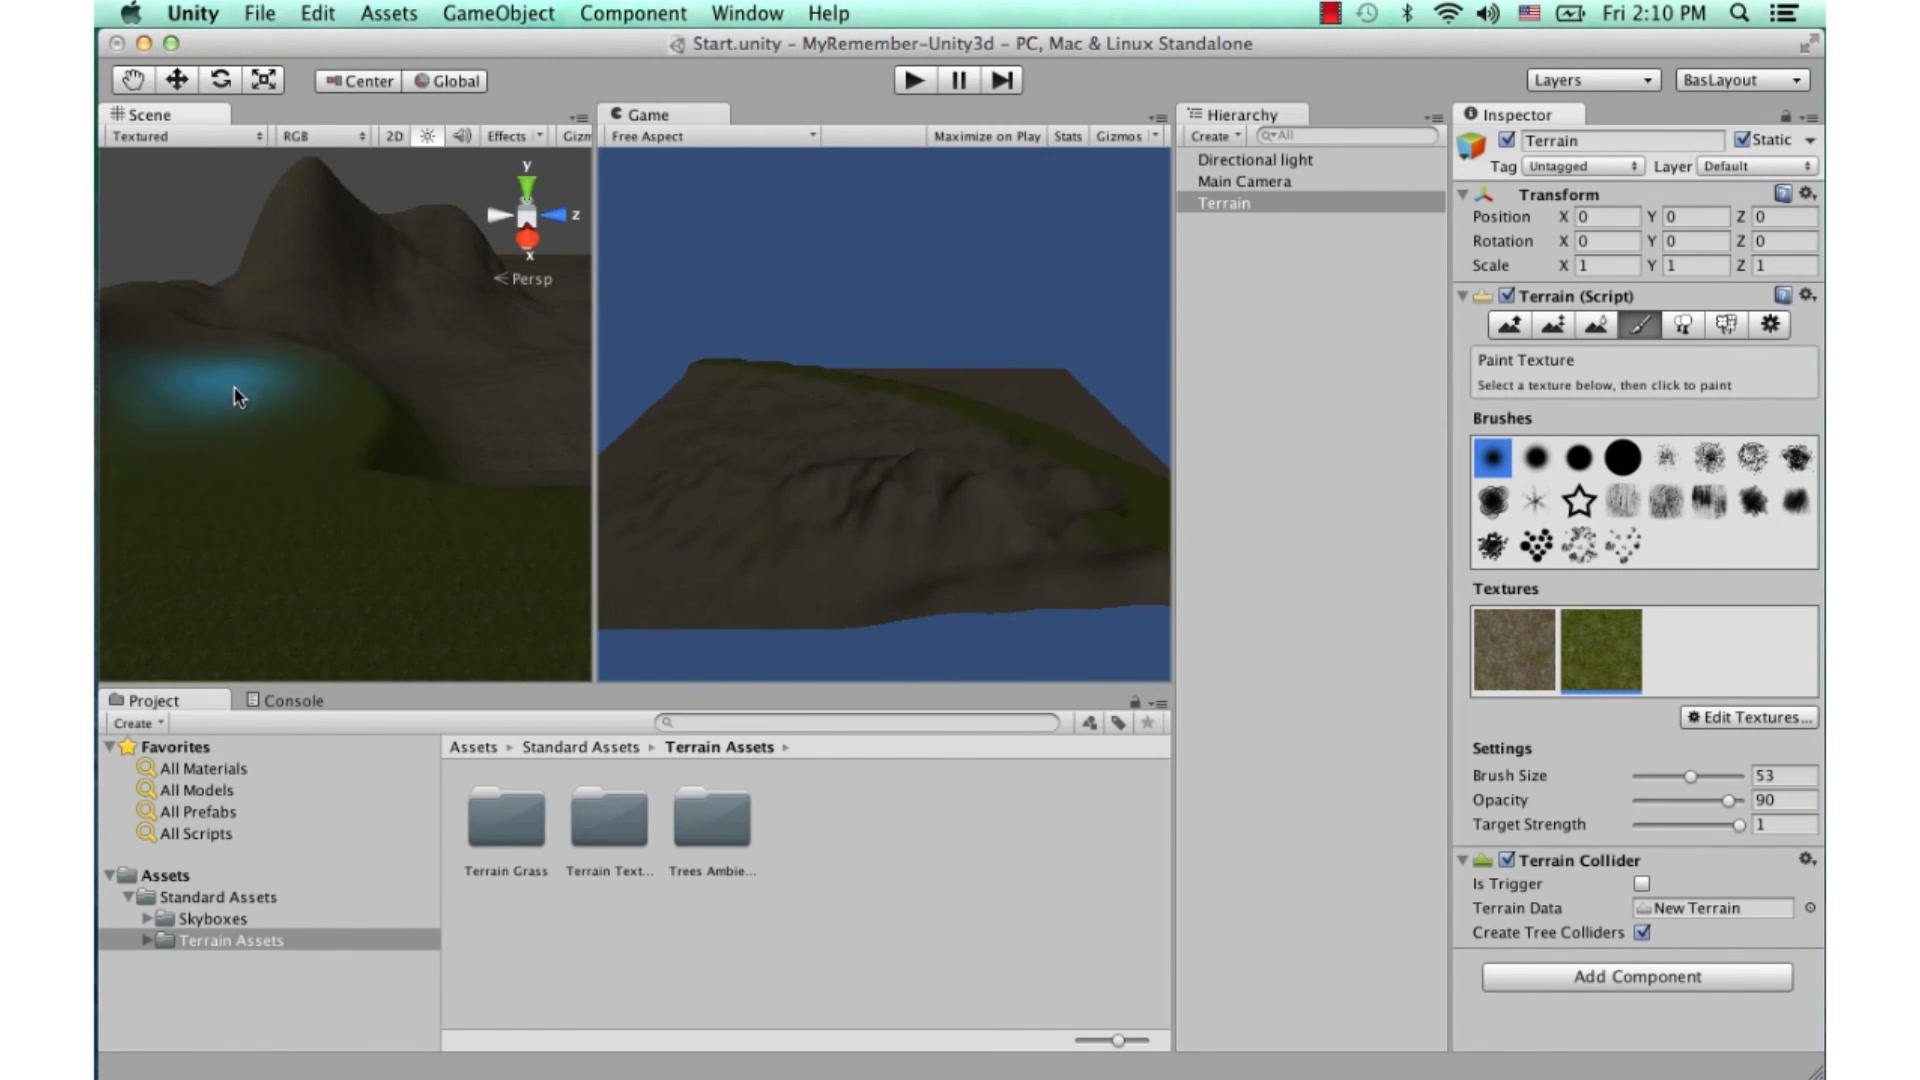Toggle Terrain object active checkbox
This screenshot has width=1920, height=1080.
coord(1507,140)
